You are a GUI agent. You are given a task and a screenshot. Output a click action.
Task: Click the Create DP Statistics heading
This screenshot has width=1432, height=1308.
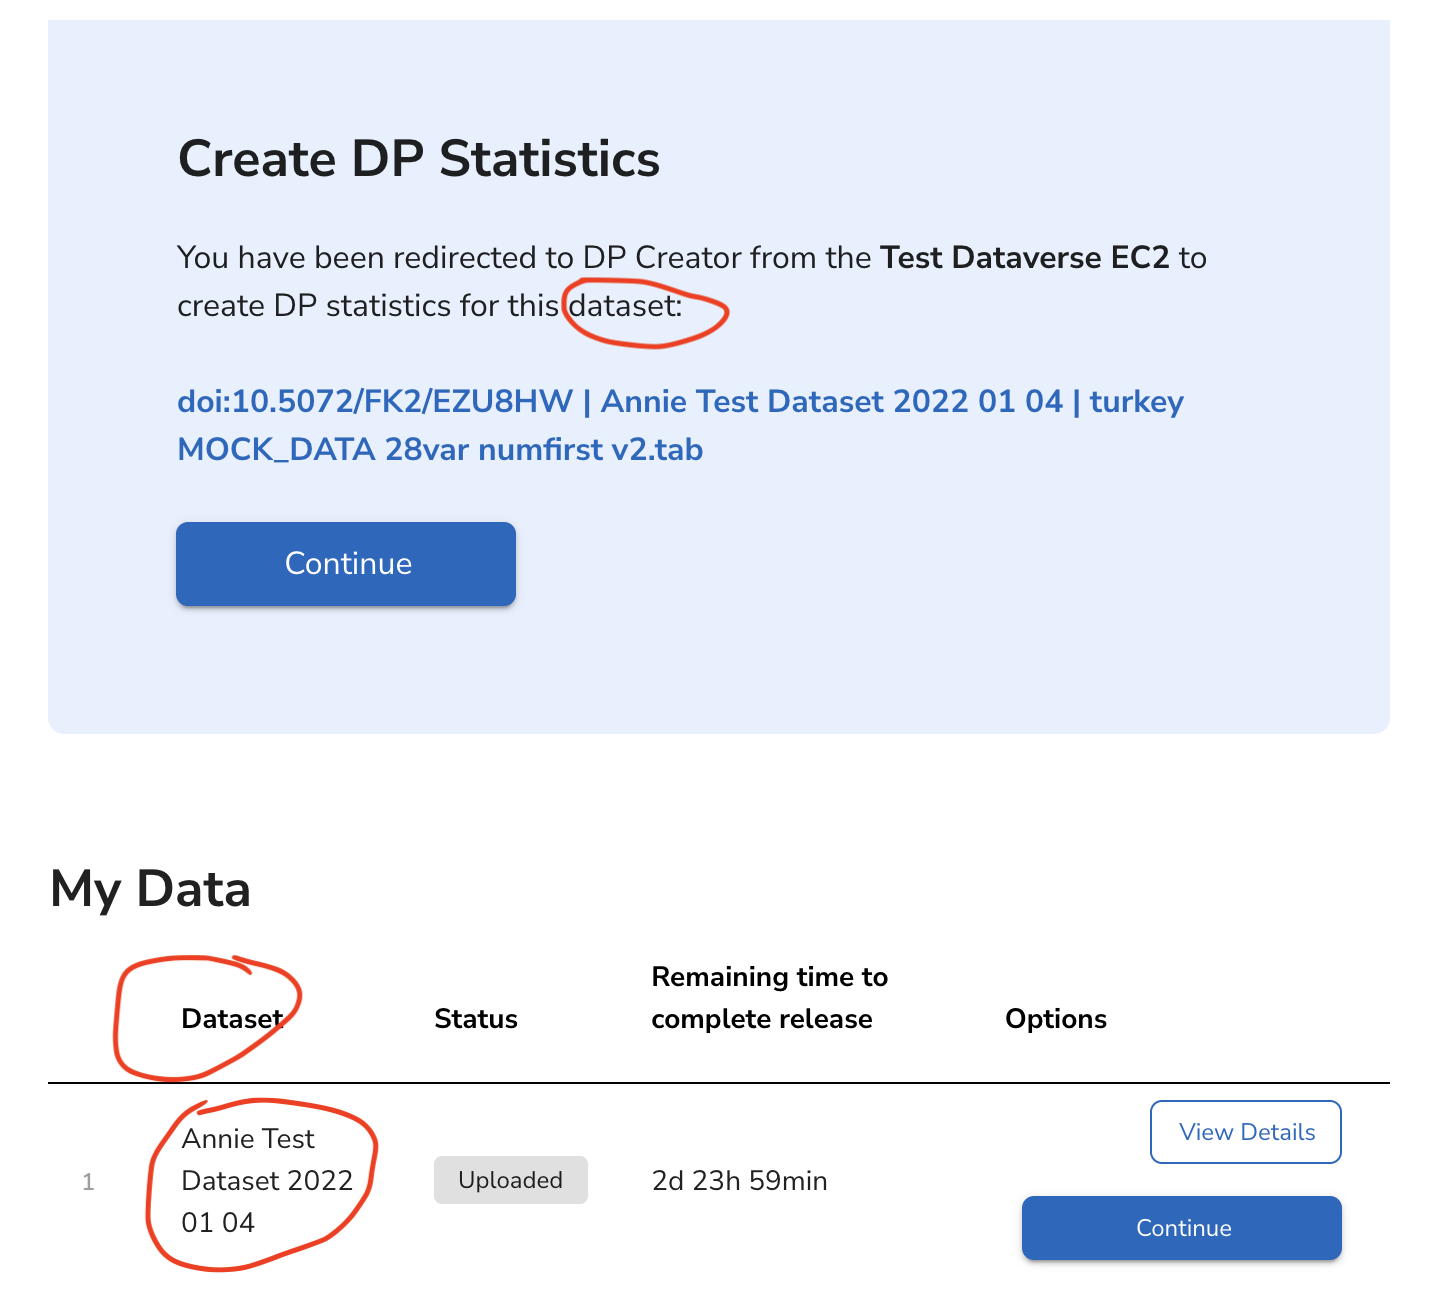coord(419,158)
